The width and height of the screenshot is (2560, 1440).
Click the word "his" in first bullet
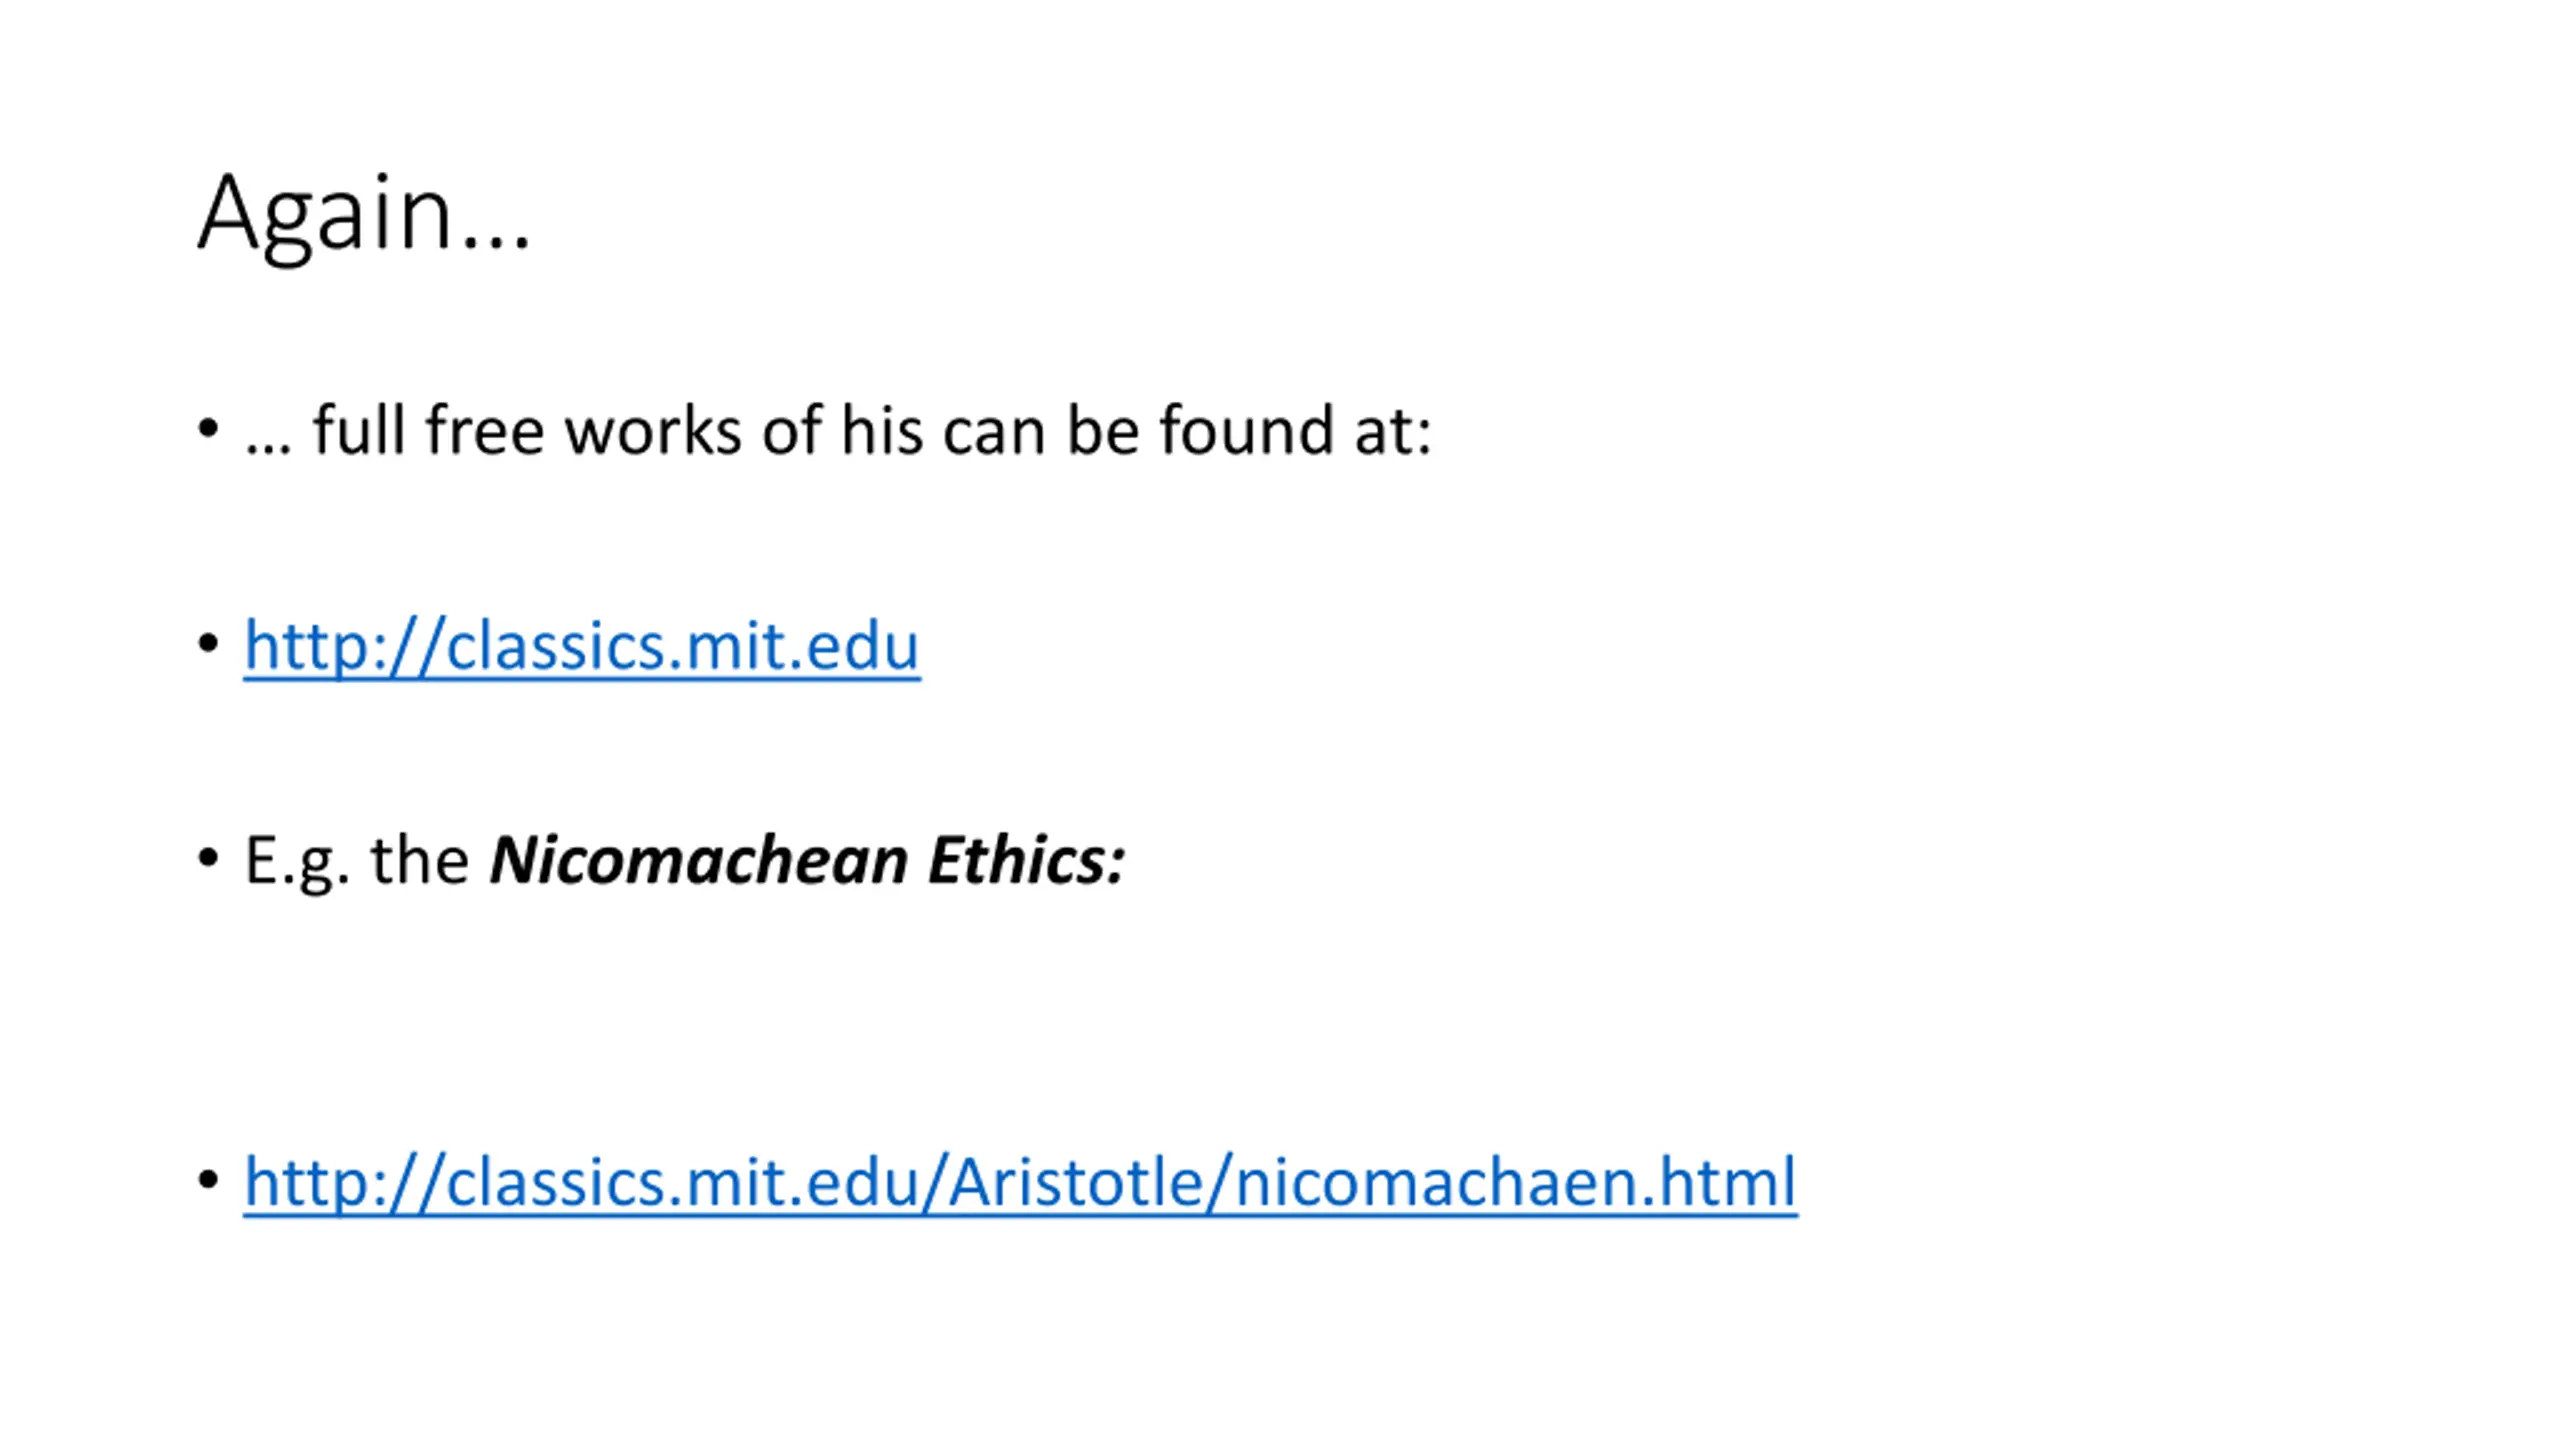(881, 430)
